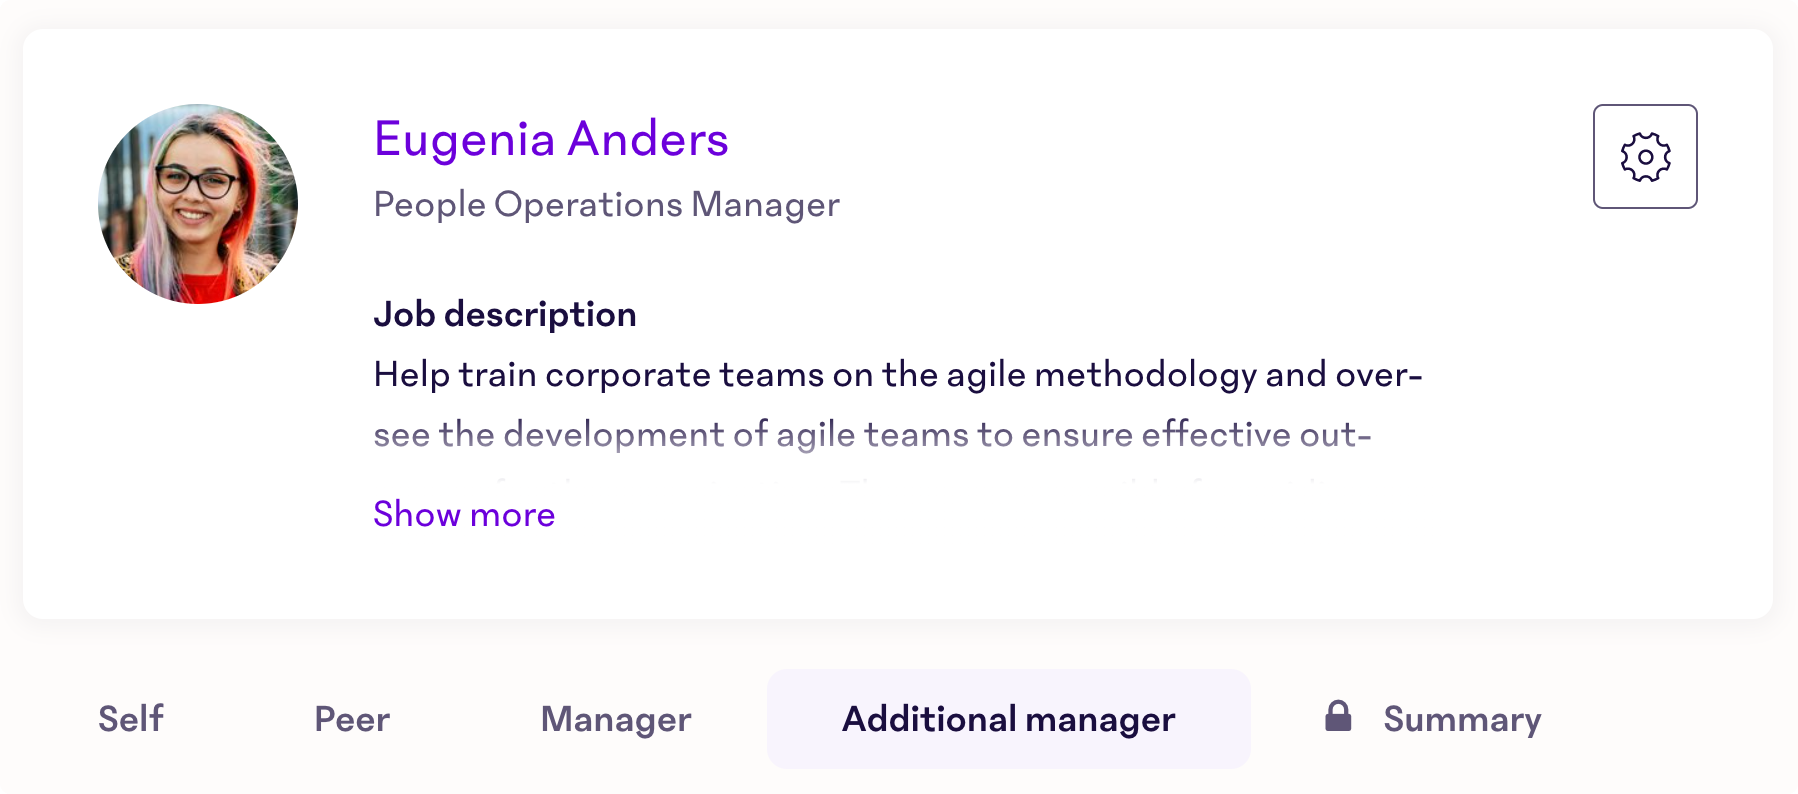Expand job description with Show more

click(464, 514)
